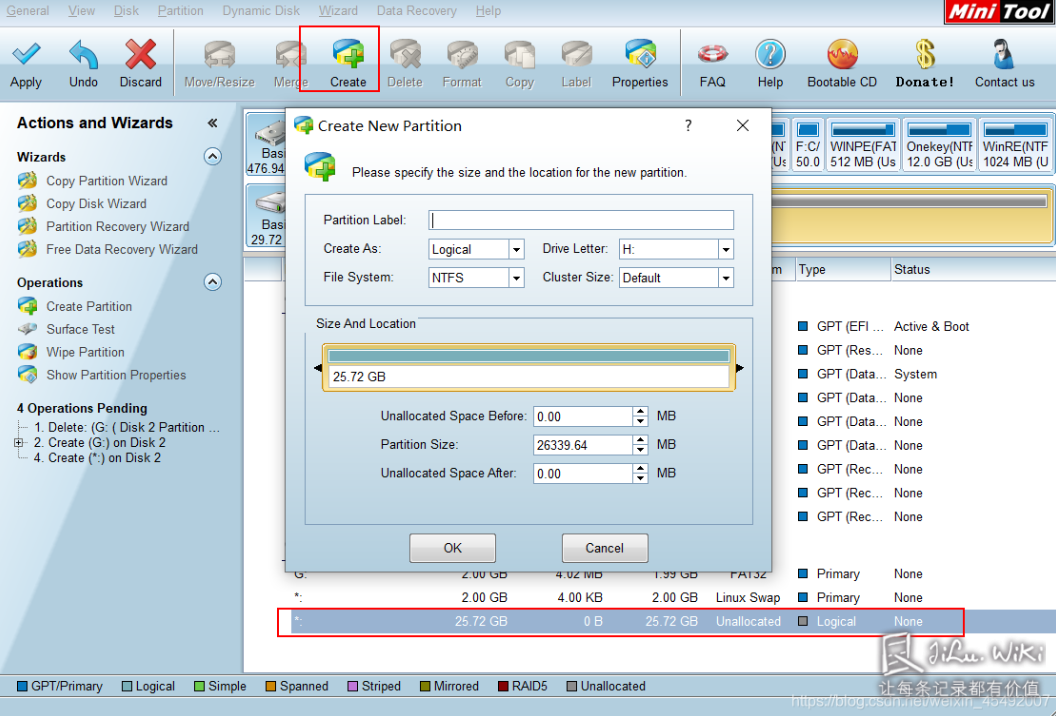This screenshot has height=716, width=1056.
Task: Click Wipe Partition operation
Action: [x=85, y=352]
